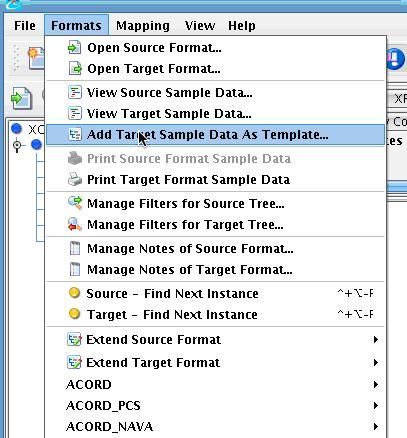Click the Manage Notes of Source Format icon
Screen dimensions: 407x438
(75, 249)
